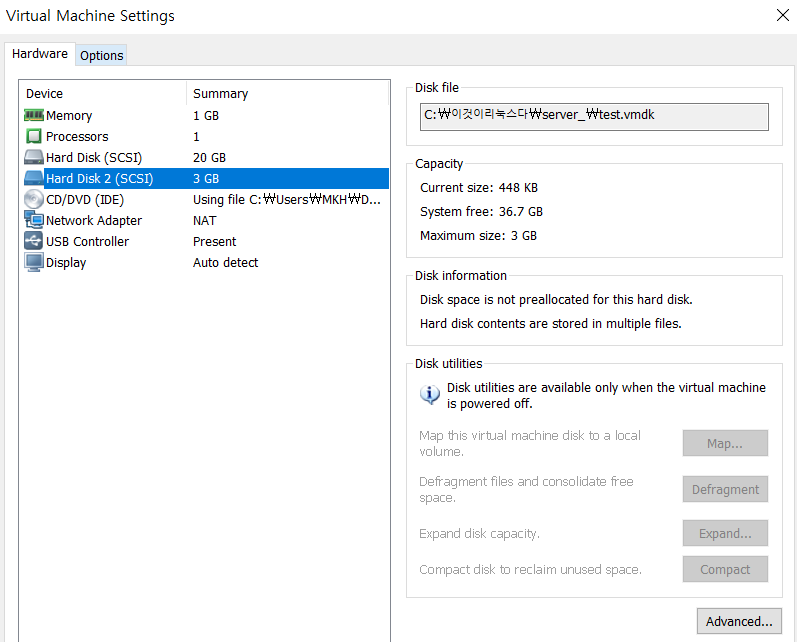This screenshot has height=642, width=797.
Task: Click the Display monitor icon
Action: coord(34,262)
